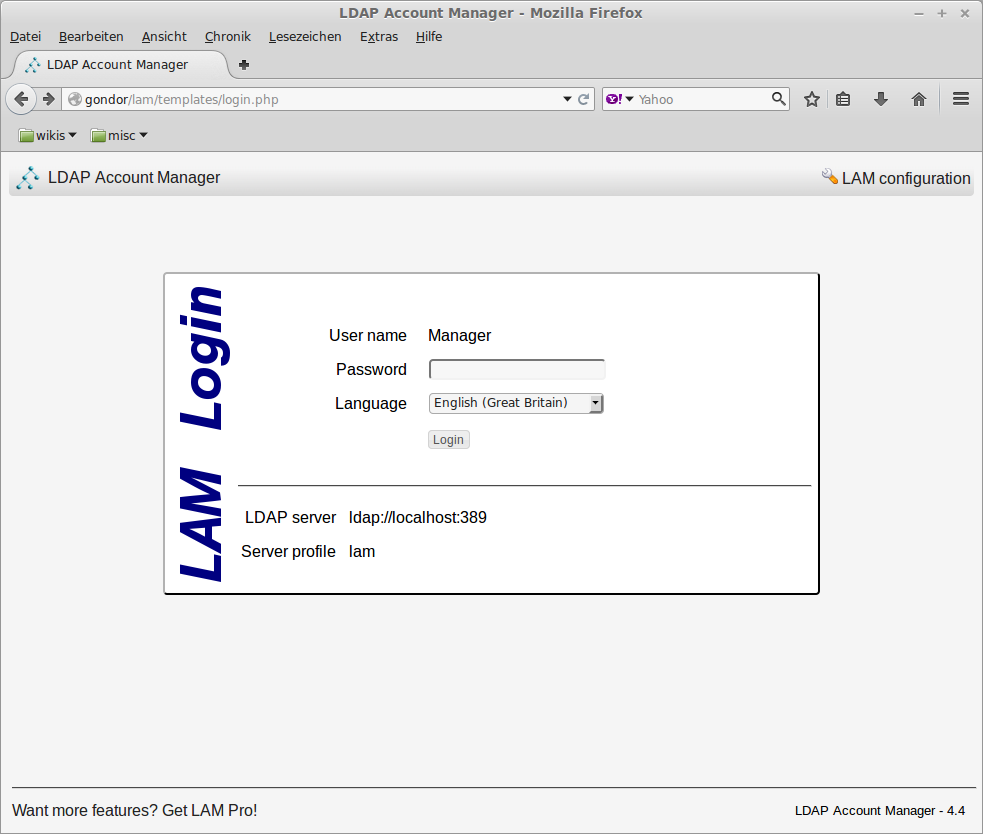The image size is (983, 834).
Task: Go to the home page icon
Action: tap(919, 99)
